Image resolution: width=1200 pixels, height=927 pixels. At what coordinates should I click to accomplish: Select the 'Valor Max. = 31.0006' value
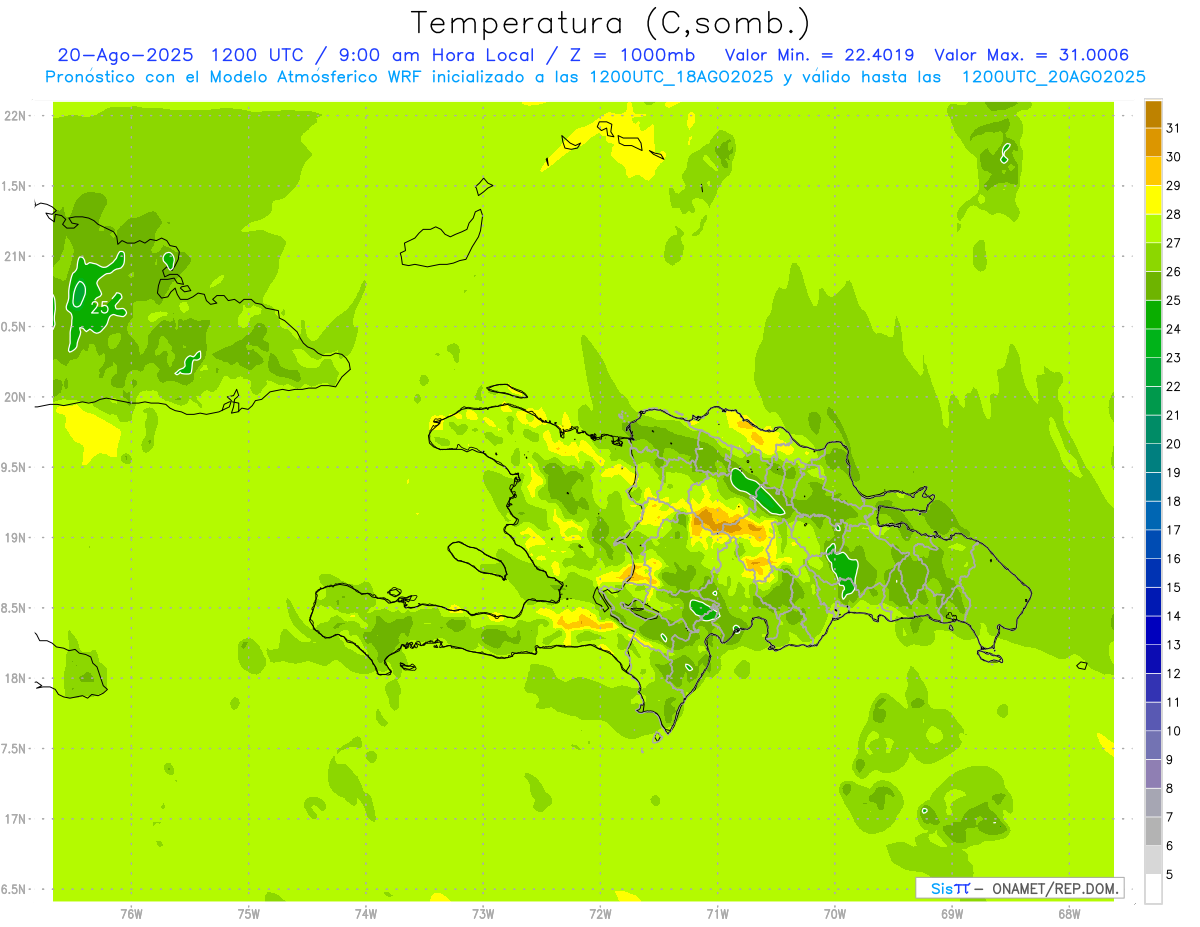(1031, 55)
